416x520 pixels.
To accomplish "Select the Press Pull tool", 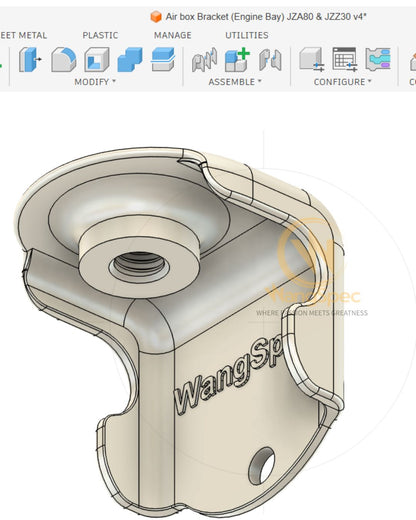I will coord(29,60).
